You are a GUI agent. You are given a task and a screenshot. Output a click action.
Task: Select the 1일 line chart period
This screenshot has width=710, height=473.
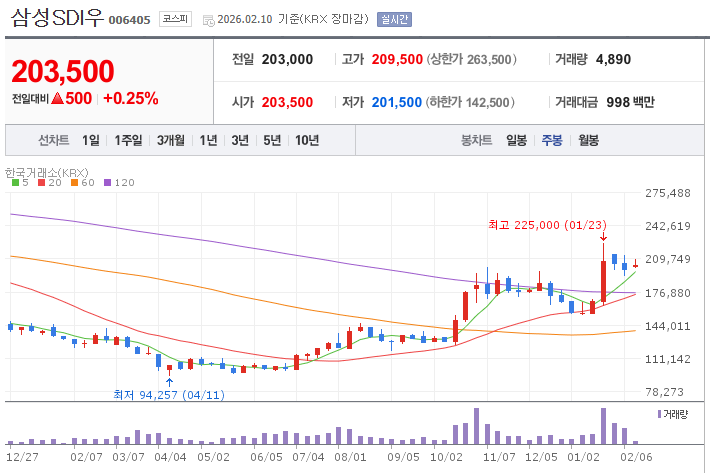point(91,140)
